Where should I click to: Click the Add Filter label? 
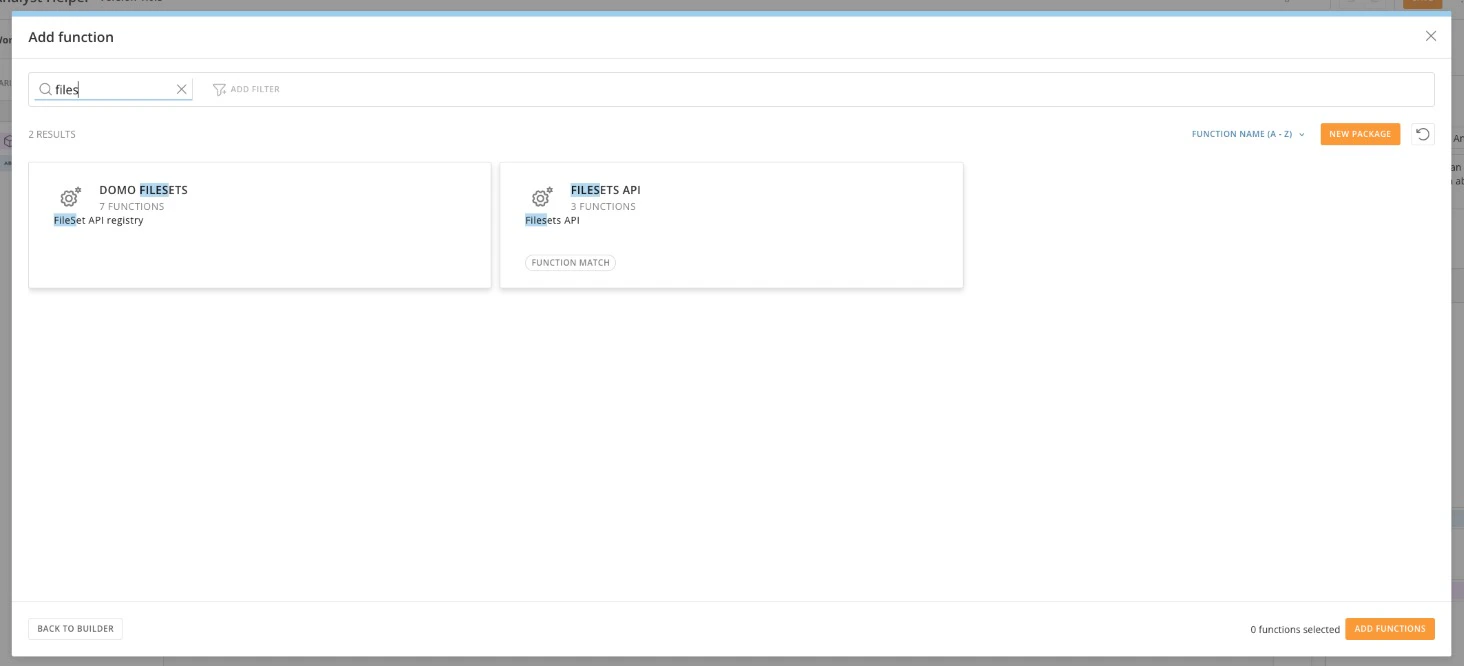point(255,89)
